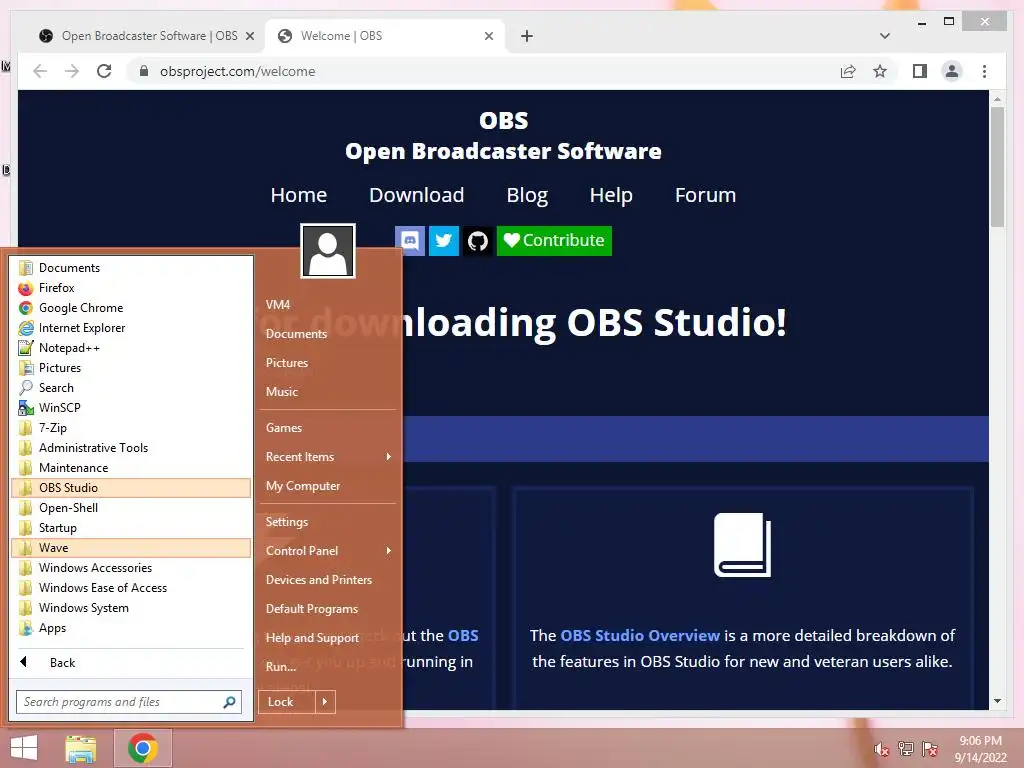This screenshot has width=1024, height=768.
Task: Close the Welcome | OBS tab
Action: [489, 36]
